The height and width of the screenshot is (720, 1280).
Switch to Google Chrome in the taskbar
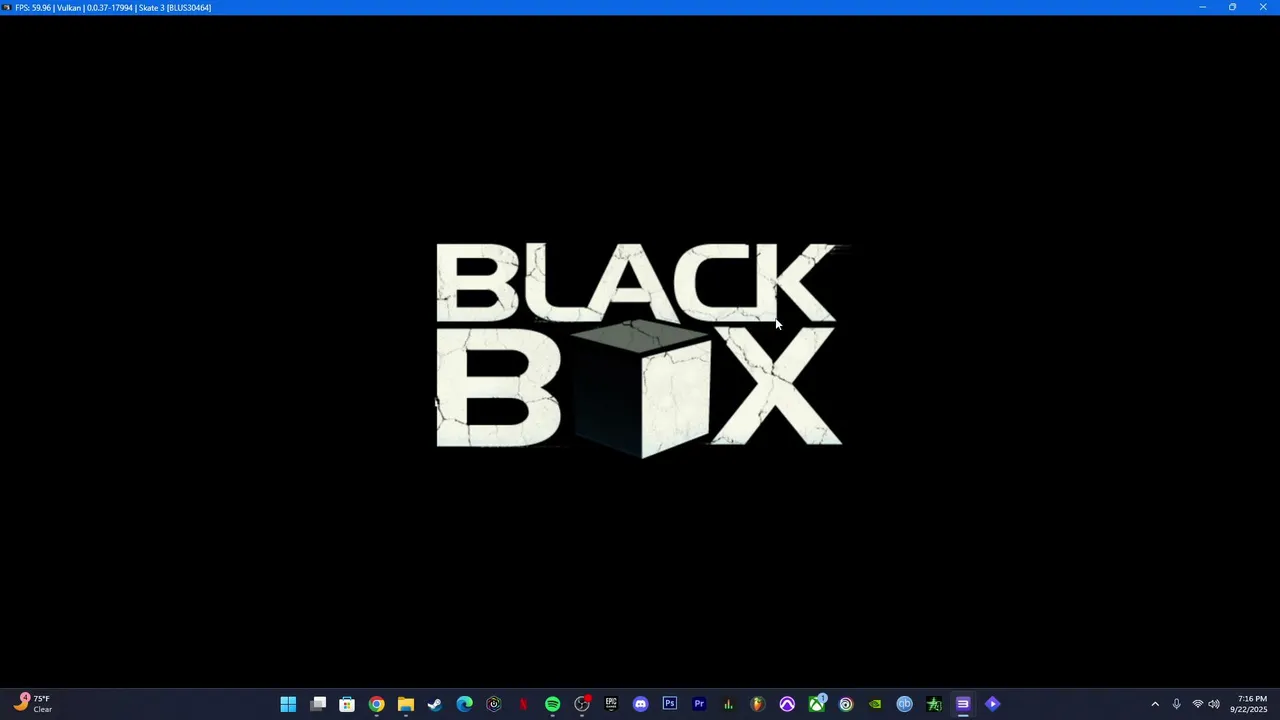(x=376, y=704)
